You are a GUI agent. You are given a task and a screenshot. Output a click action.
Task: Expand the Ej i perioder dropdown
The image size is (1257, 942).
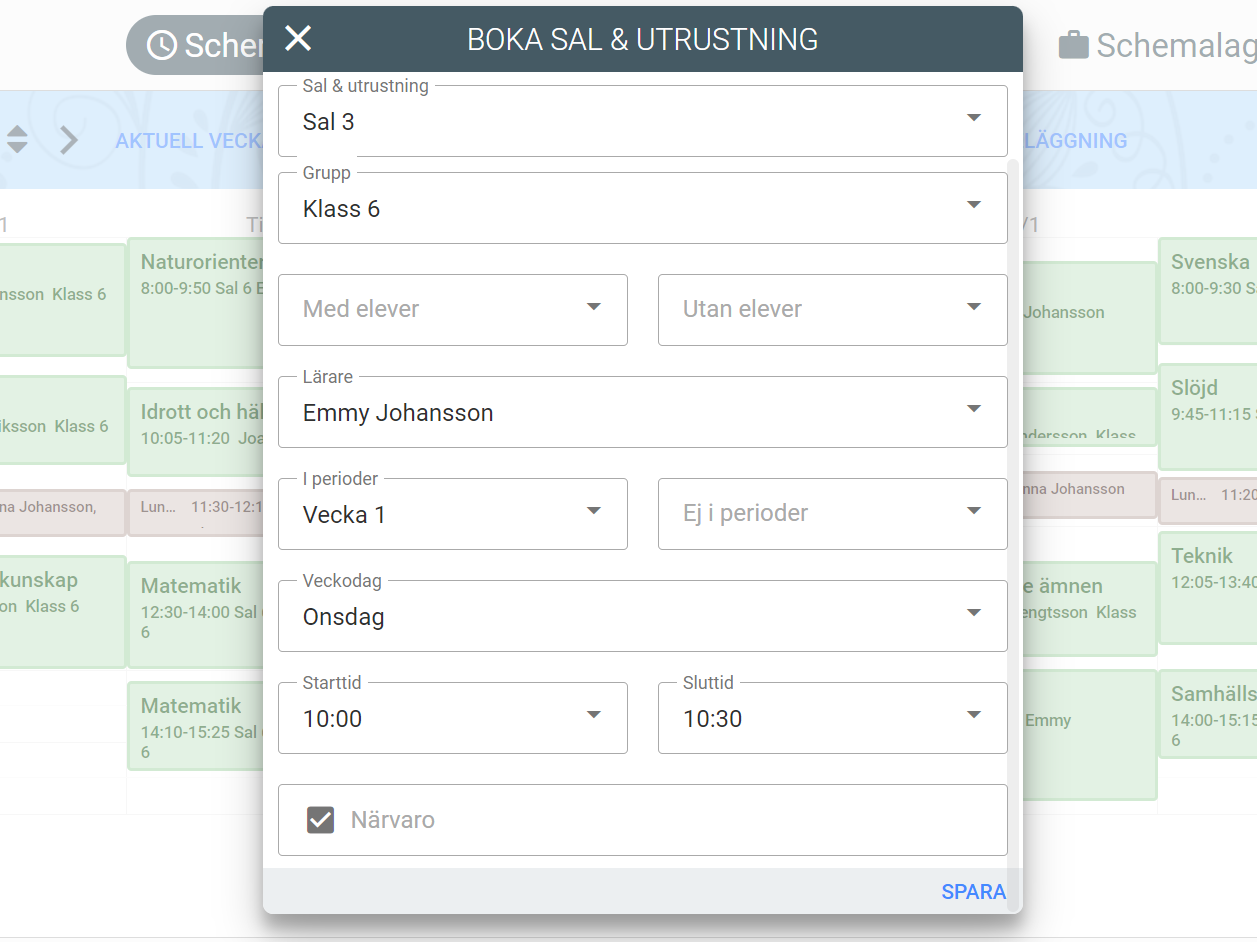click(832, 513)
